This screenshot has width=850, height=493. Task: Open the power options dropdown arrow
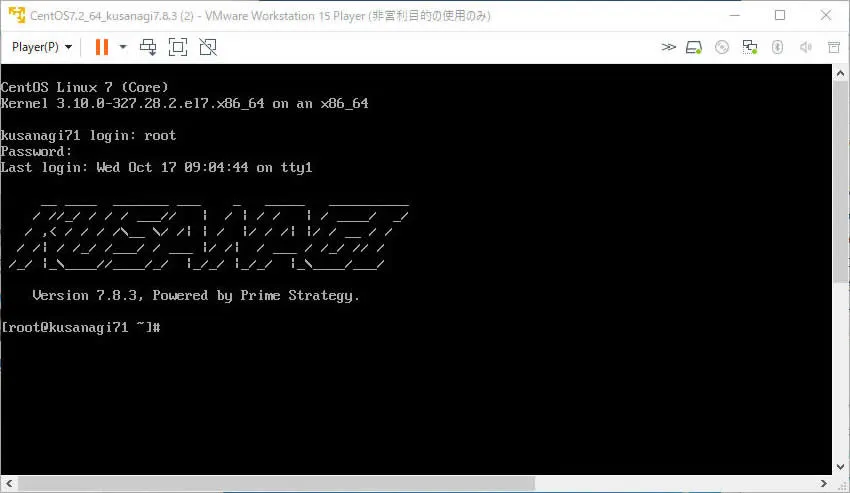(x=123, y=47)
